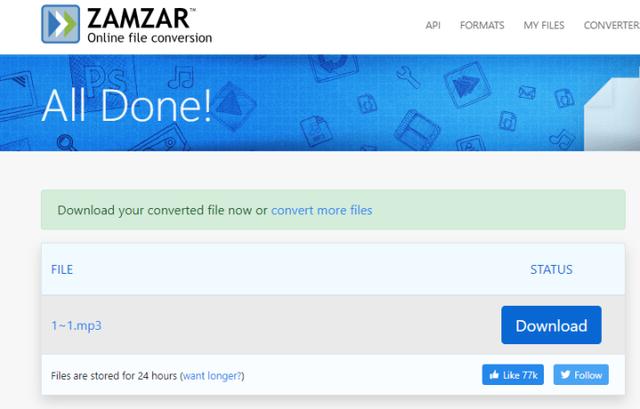The height and width of the screenshot is (409, 640).
Task: Click the Twitter bird icon on Follow
Action: click(x=565, y=374)
